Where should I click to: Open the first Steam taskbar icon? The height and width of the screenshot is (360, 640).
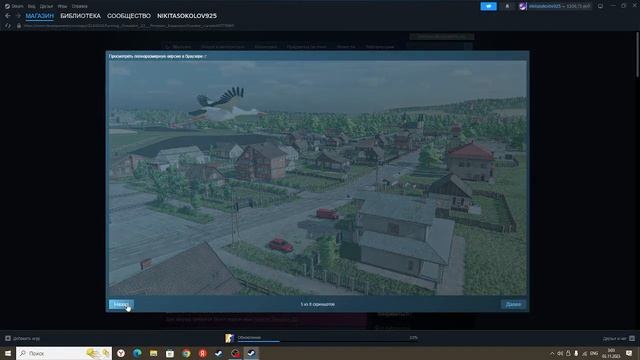click(219, 353)
